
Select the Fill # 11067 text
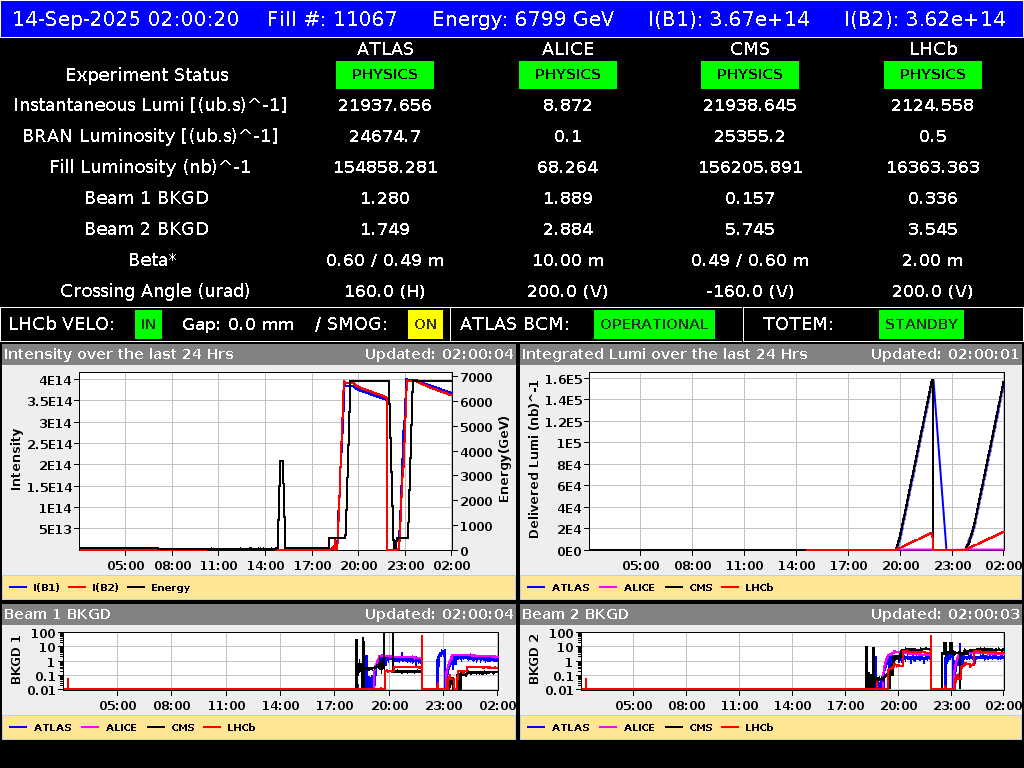[x=332, y=19]
